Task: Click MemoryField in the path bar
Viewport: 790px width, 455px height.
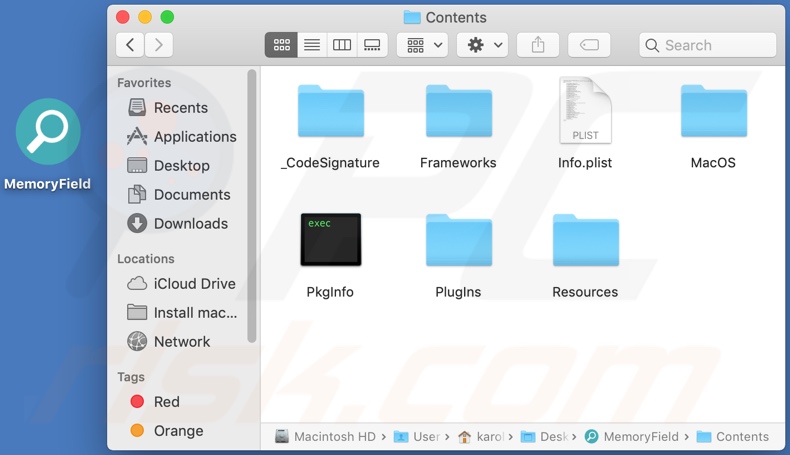Action: [640, 437]
